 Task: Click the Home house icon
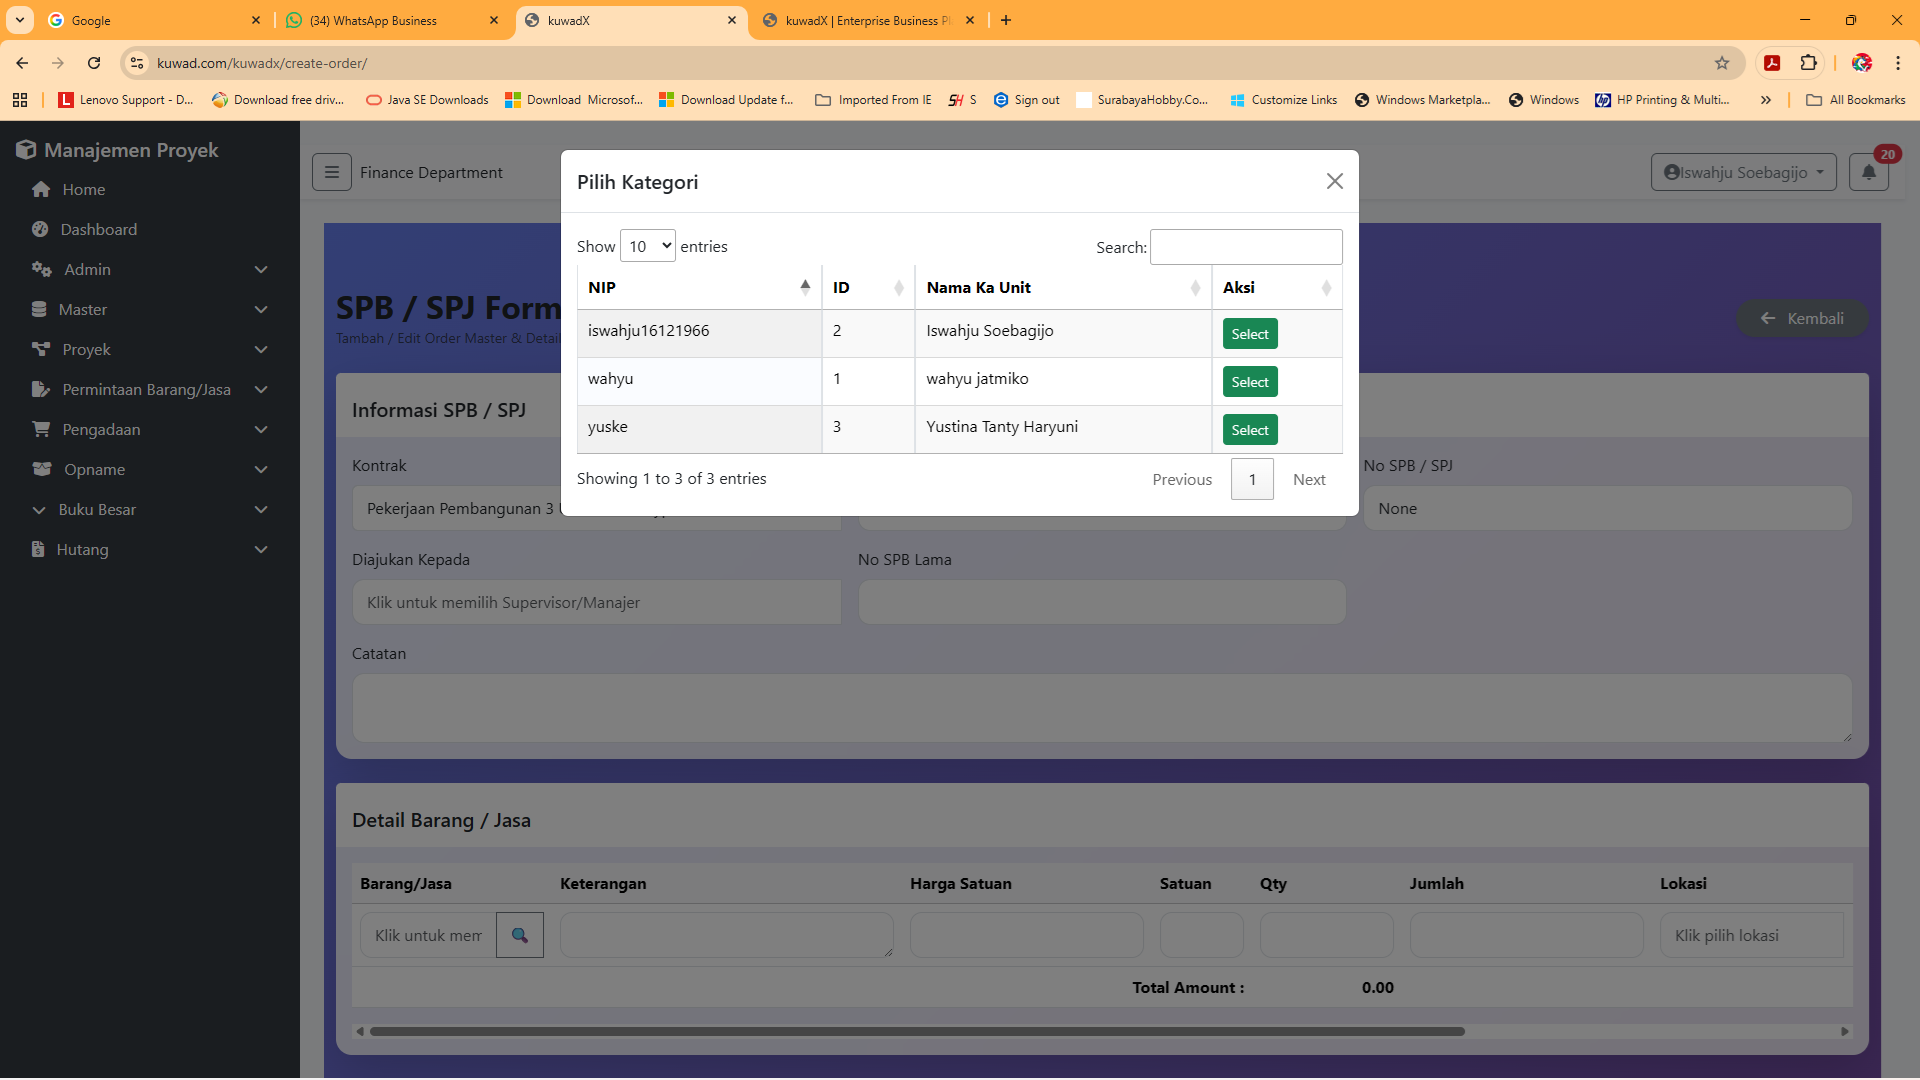(41, 190)
